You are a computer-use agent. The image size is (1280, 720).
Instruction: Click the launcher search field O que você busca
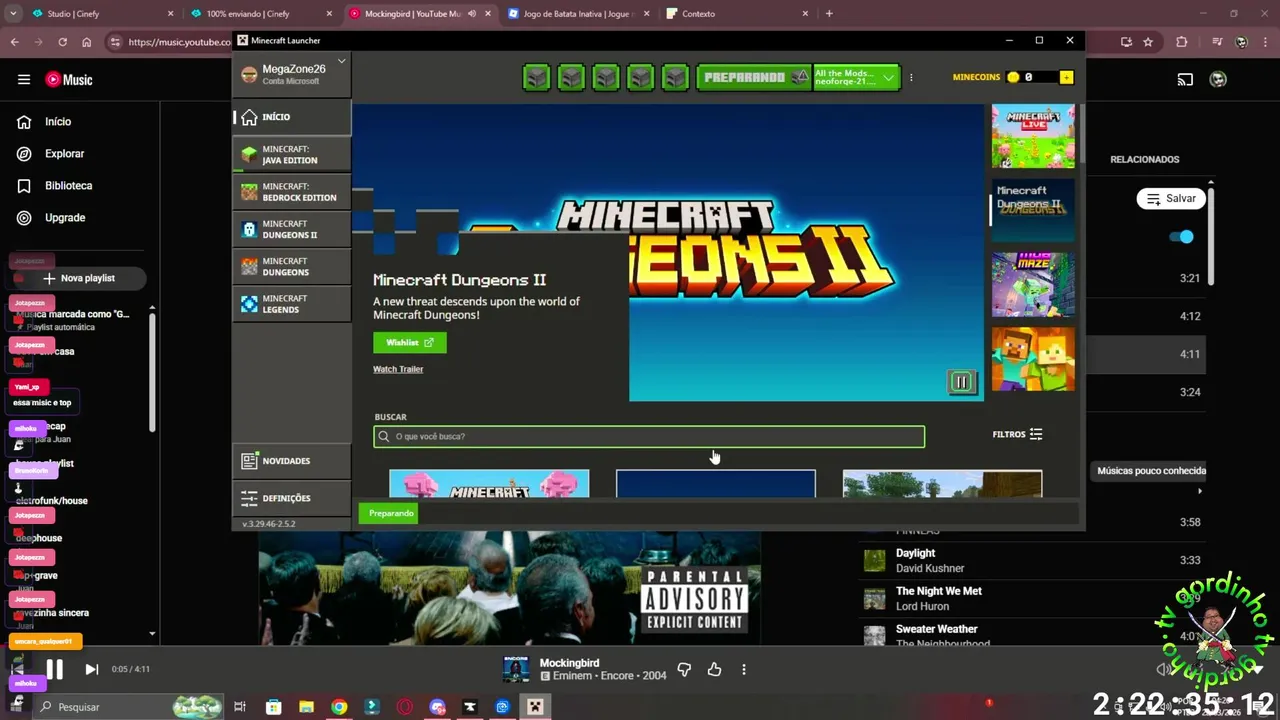pos(649,436)
